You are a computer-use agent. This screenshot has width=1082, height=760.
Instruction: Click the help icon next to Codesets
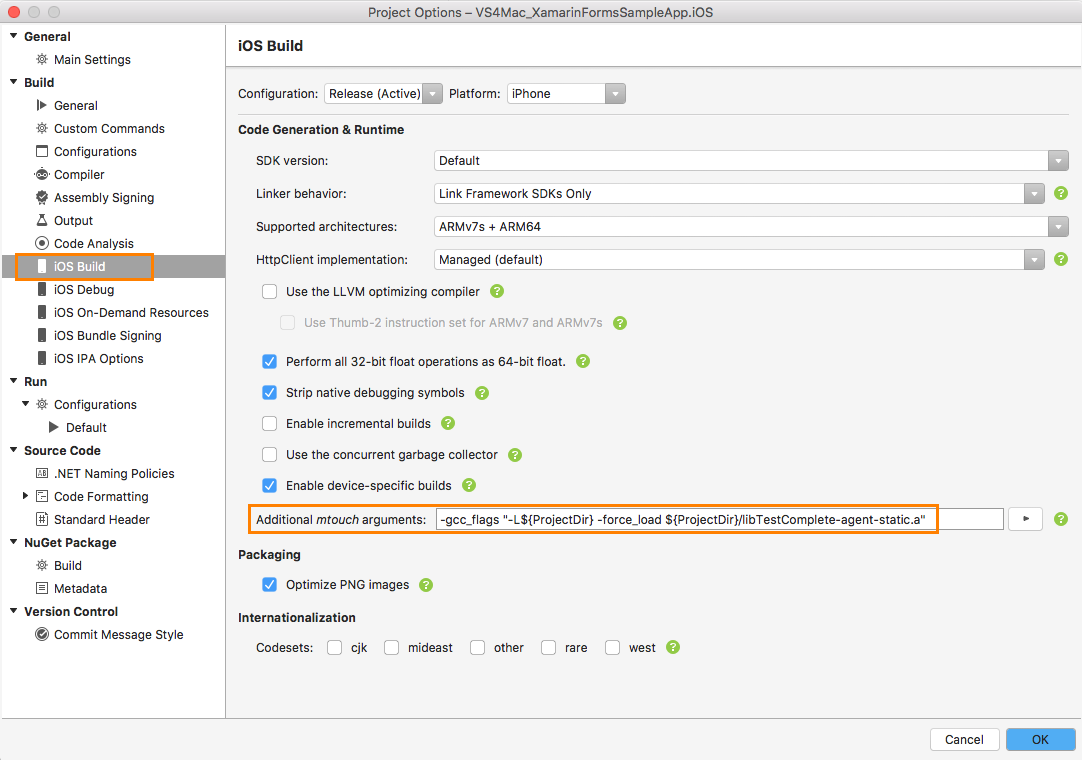pos(672,647)
